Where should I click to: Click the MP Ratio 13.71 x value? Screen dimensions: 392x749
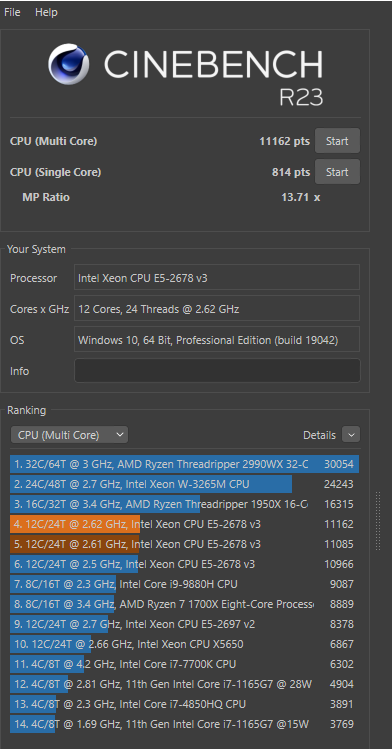pyautogui.click(x=300, y=197)
